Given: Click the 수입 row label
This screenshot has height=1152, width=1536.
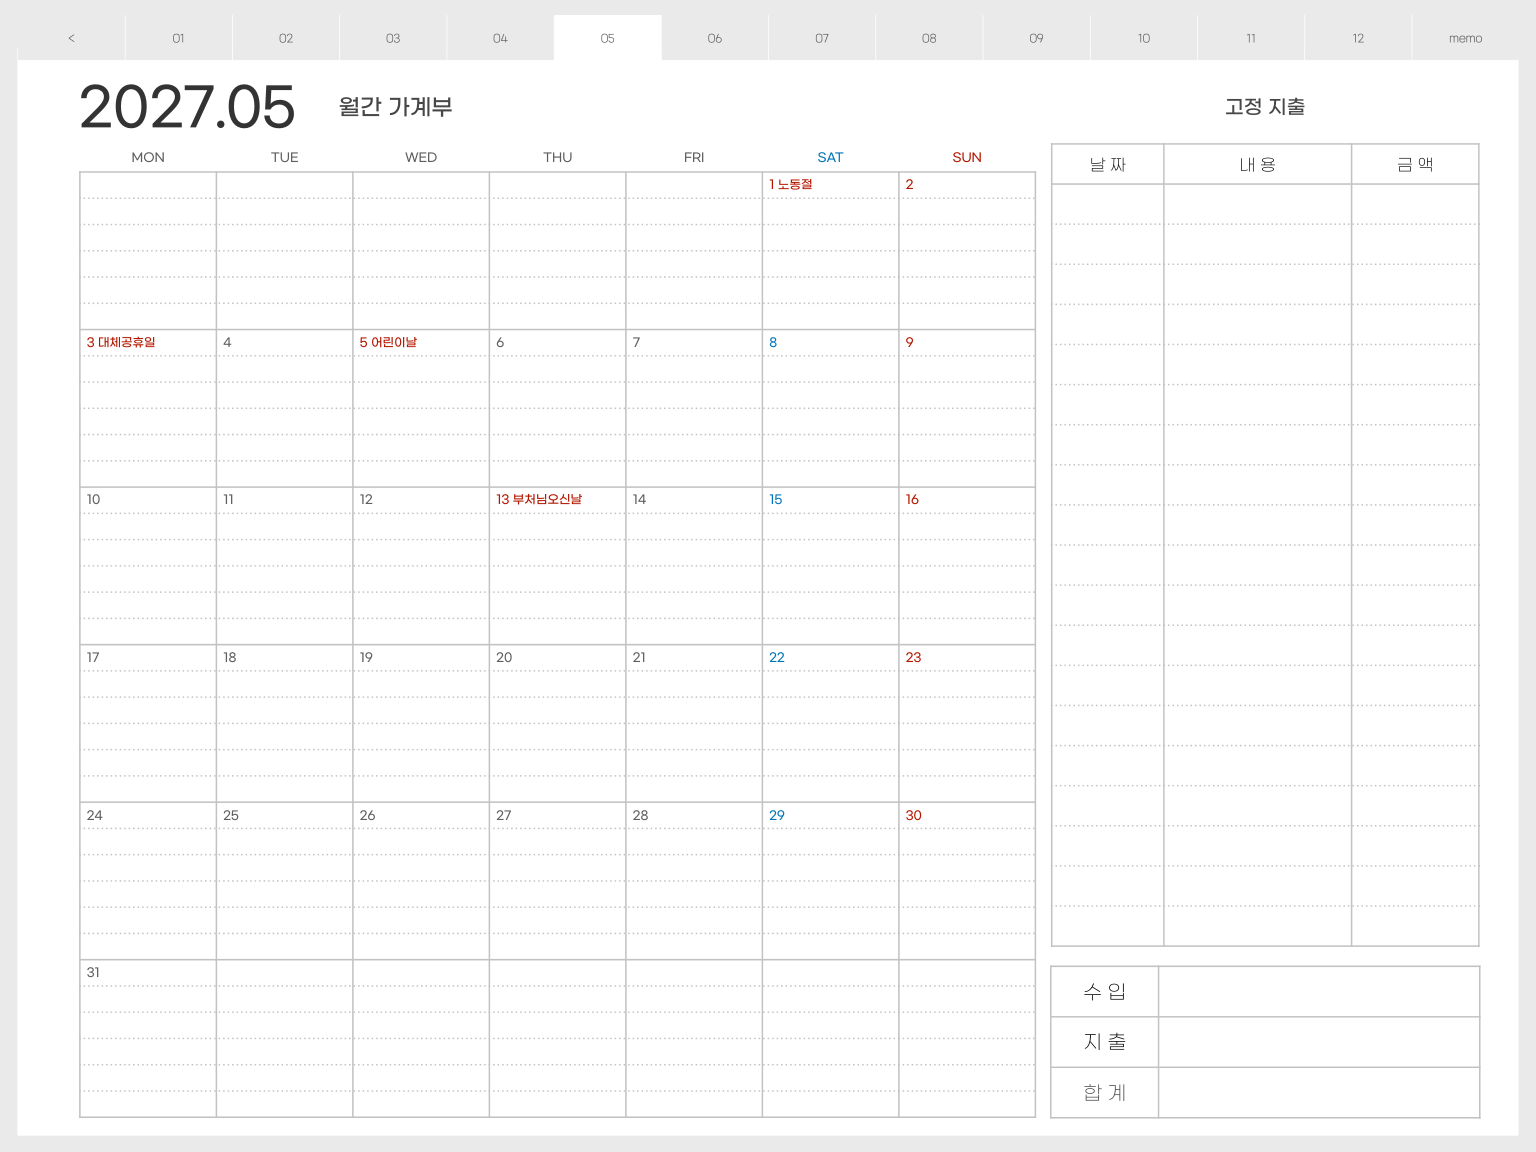Looking at the screenshot, I should (x=1105, y=992).
